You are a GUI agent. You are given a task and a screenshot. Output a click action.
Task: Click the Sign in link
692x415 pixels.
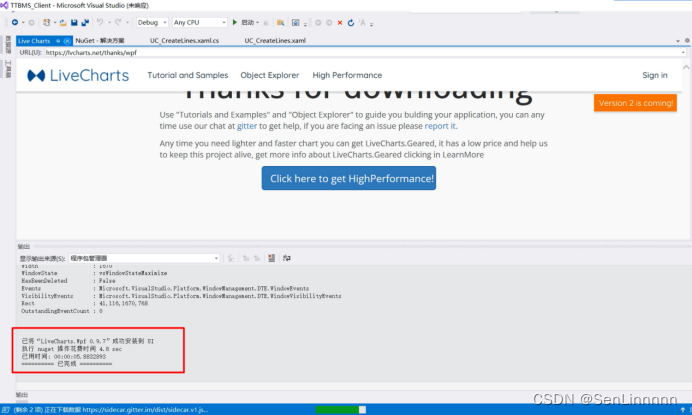point(655,75)
